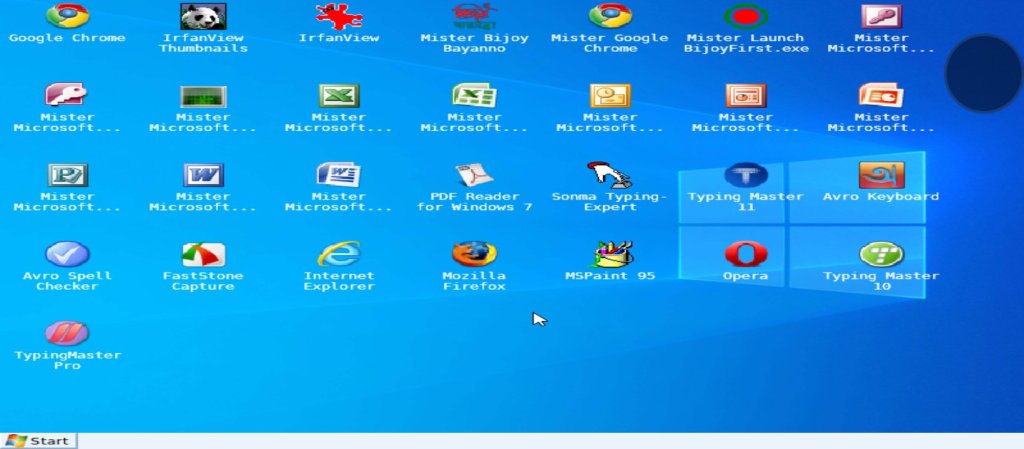The width and height of the screenshot is (1024, 449).
Task: Launch Mister Launch BijoyFirst.exe icon
Action: [x=744, y=17]
